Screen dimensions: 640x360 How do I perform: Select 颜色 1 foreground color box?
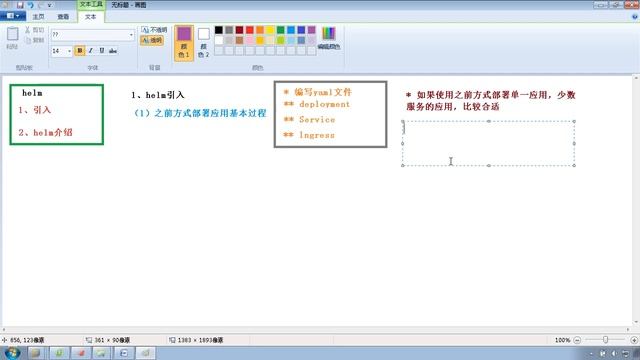tap(184, 43)
